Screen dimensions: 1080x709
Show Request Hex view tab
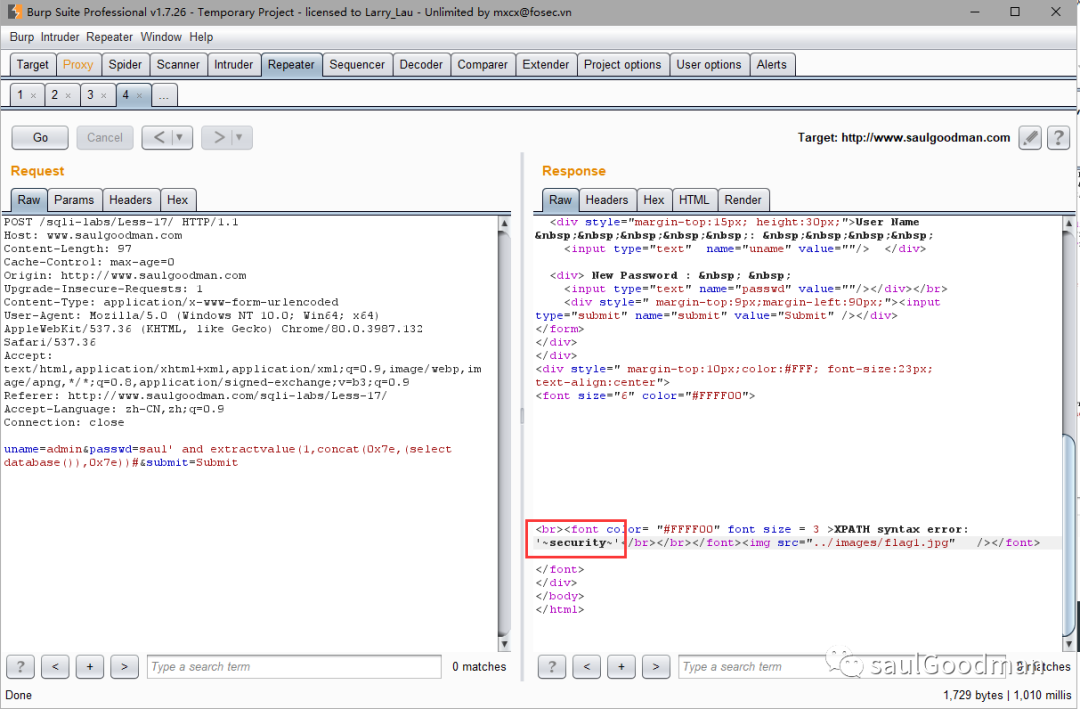point(177,200)
